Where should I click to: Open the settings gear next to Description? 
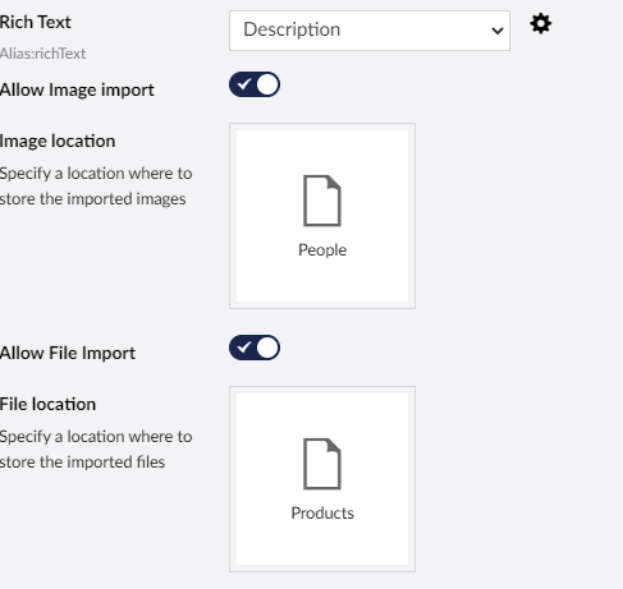click(x=541, y=24)
